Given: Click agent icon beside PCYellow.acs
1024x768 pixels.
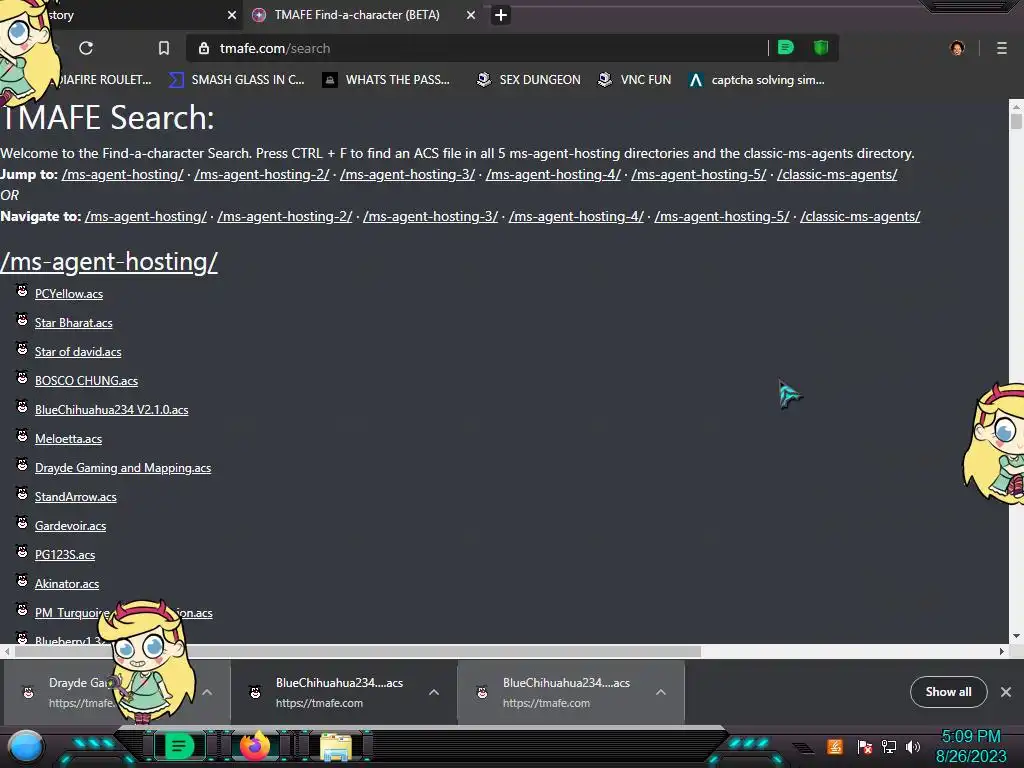Looking at the screenshot, I should 22,291.
